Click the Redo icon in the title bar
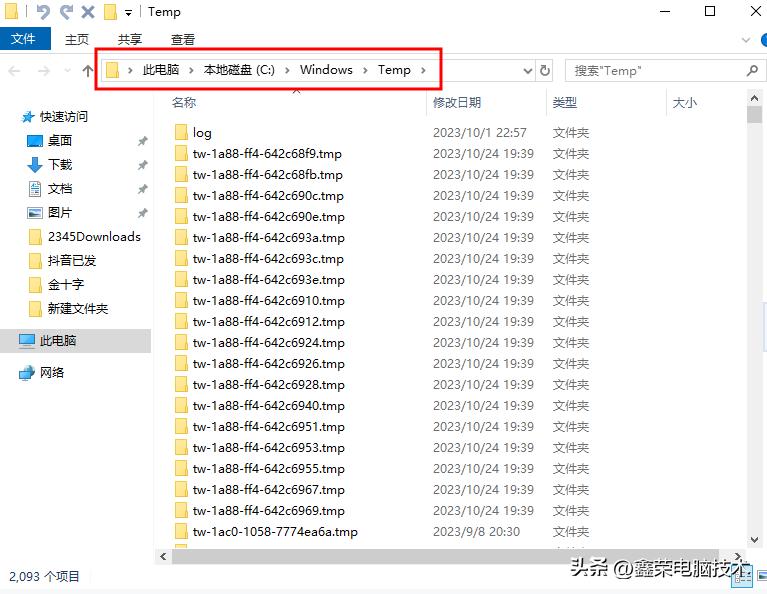Screen dimensions: 767x594 (x=66, y=12)
